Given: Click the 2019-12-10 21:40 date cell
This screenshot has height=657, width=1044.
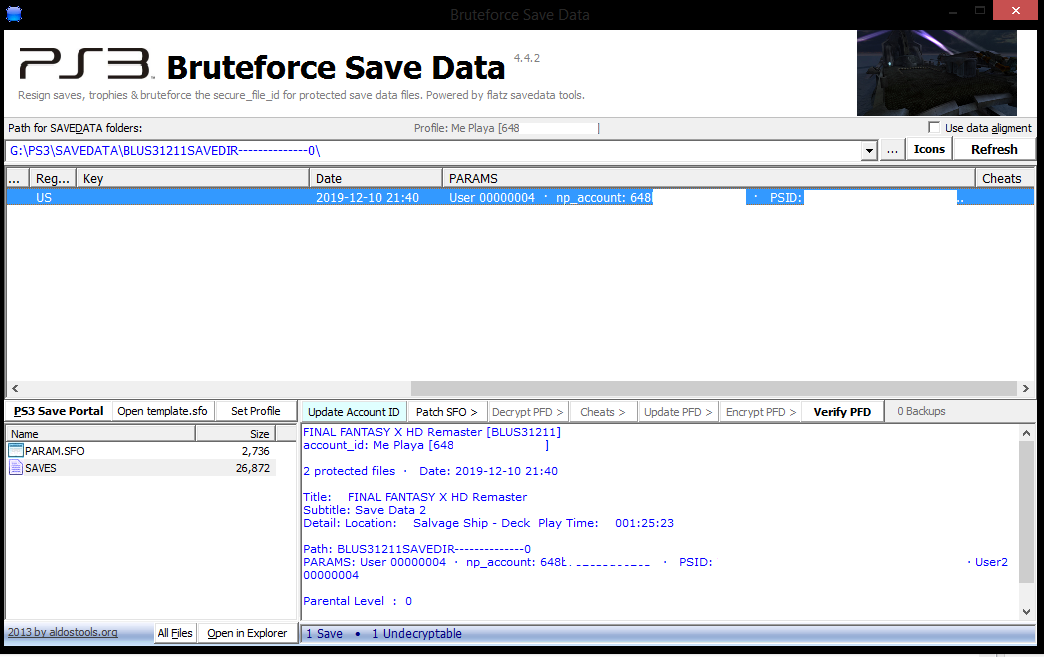Looking at the screenshot, I should [368, 198].
